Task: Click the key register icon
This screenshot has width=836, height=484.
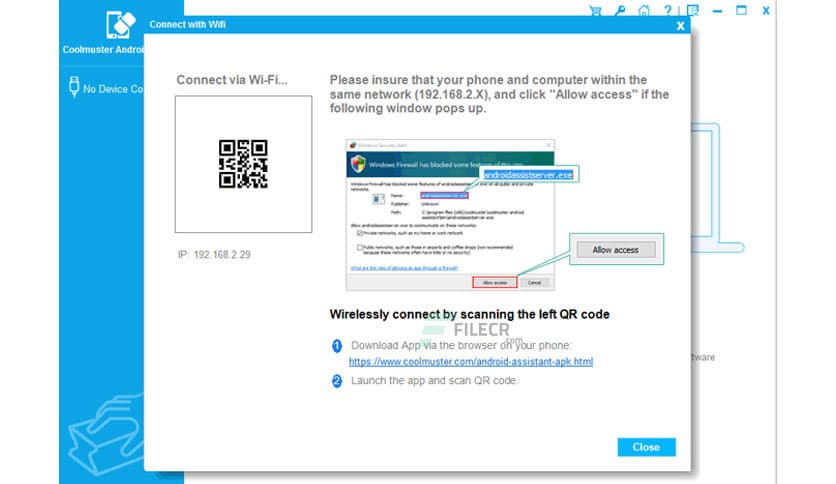Action: tap(620, 11)
